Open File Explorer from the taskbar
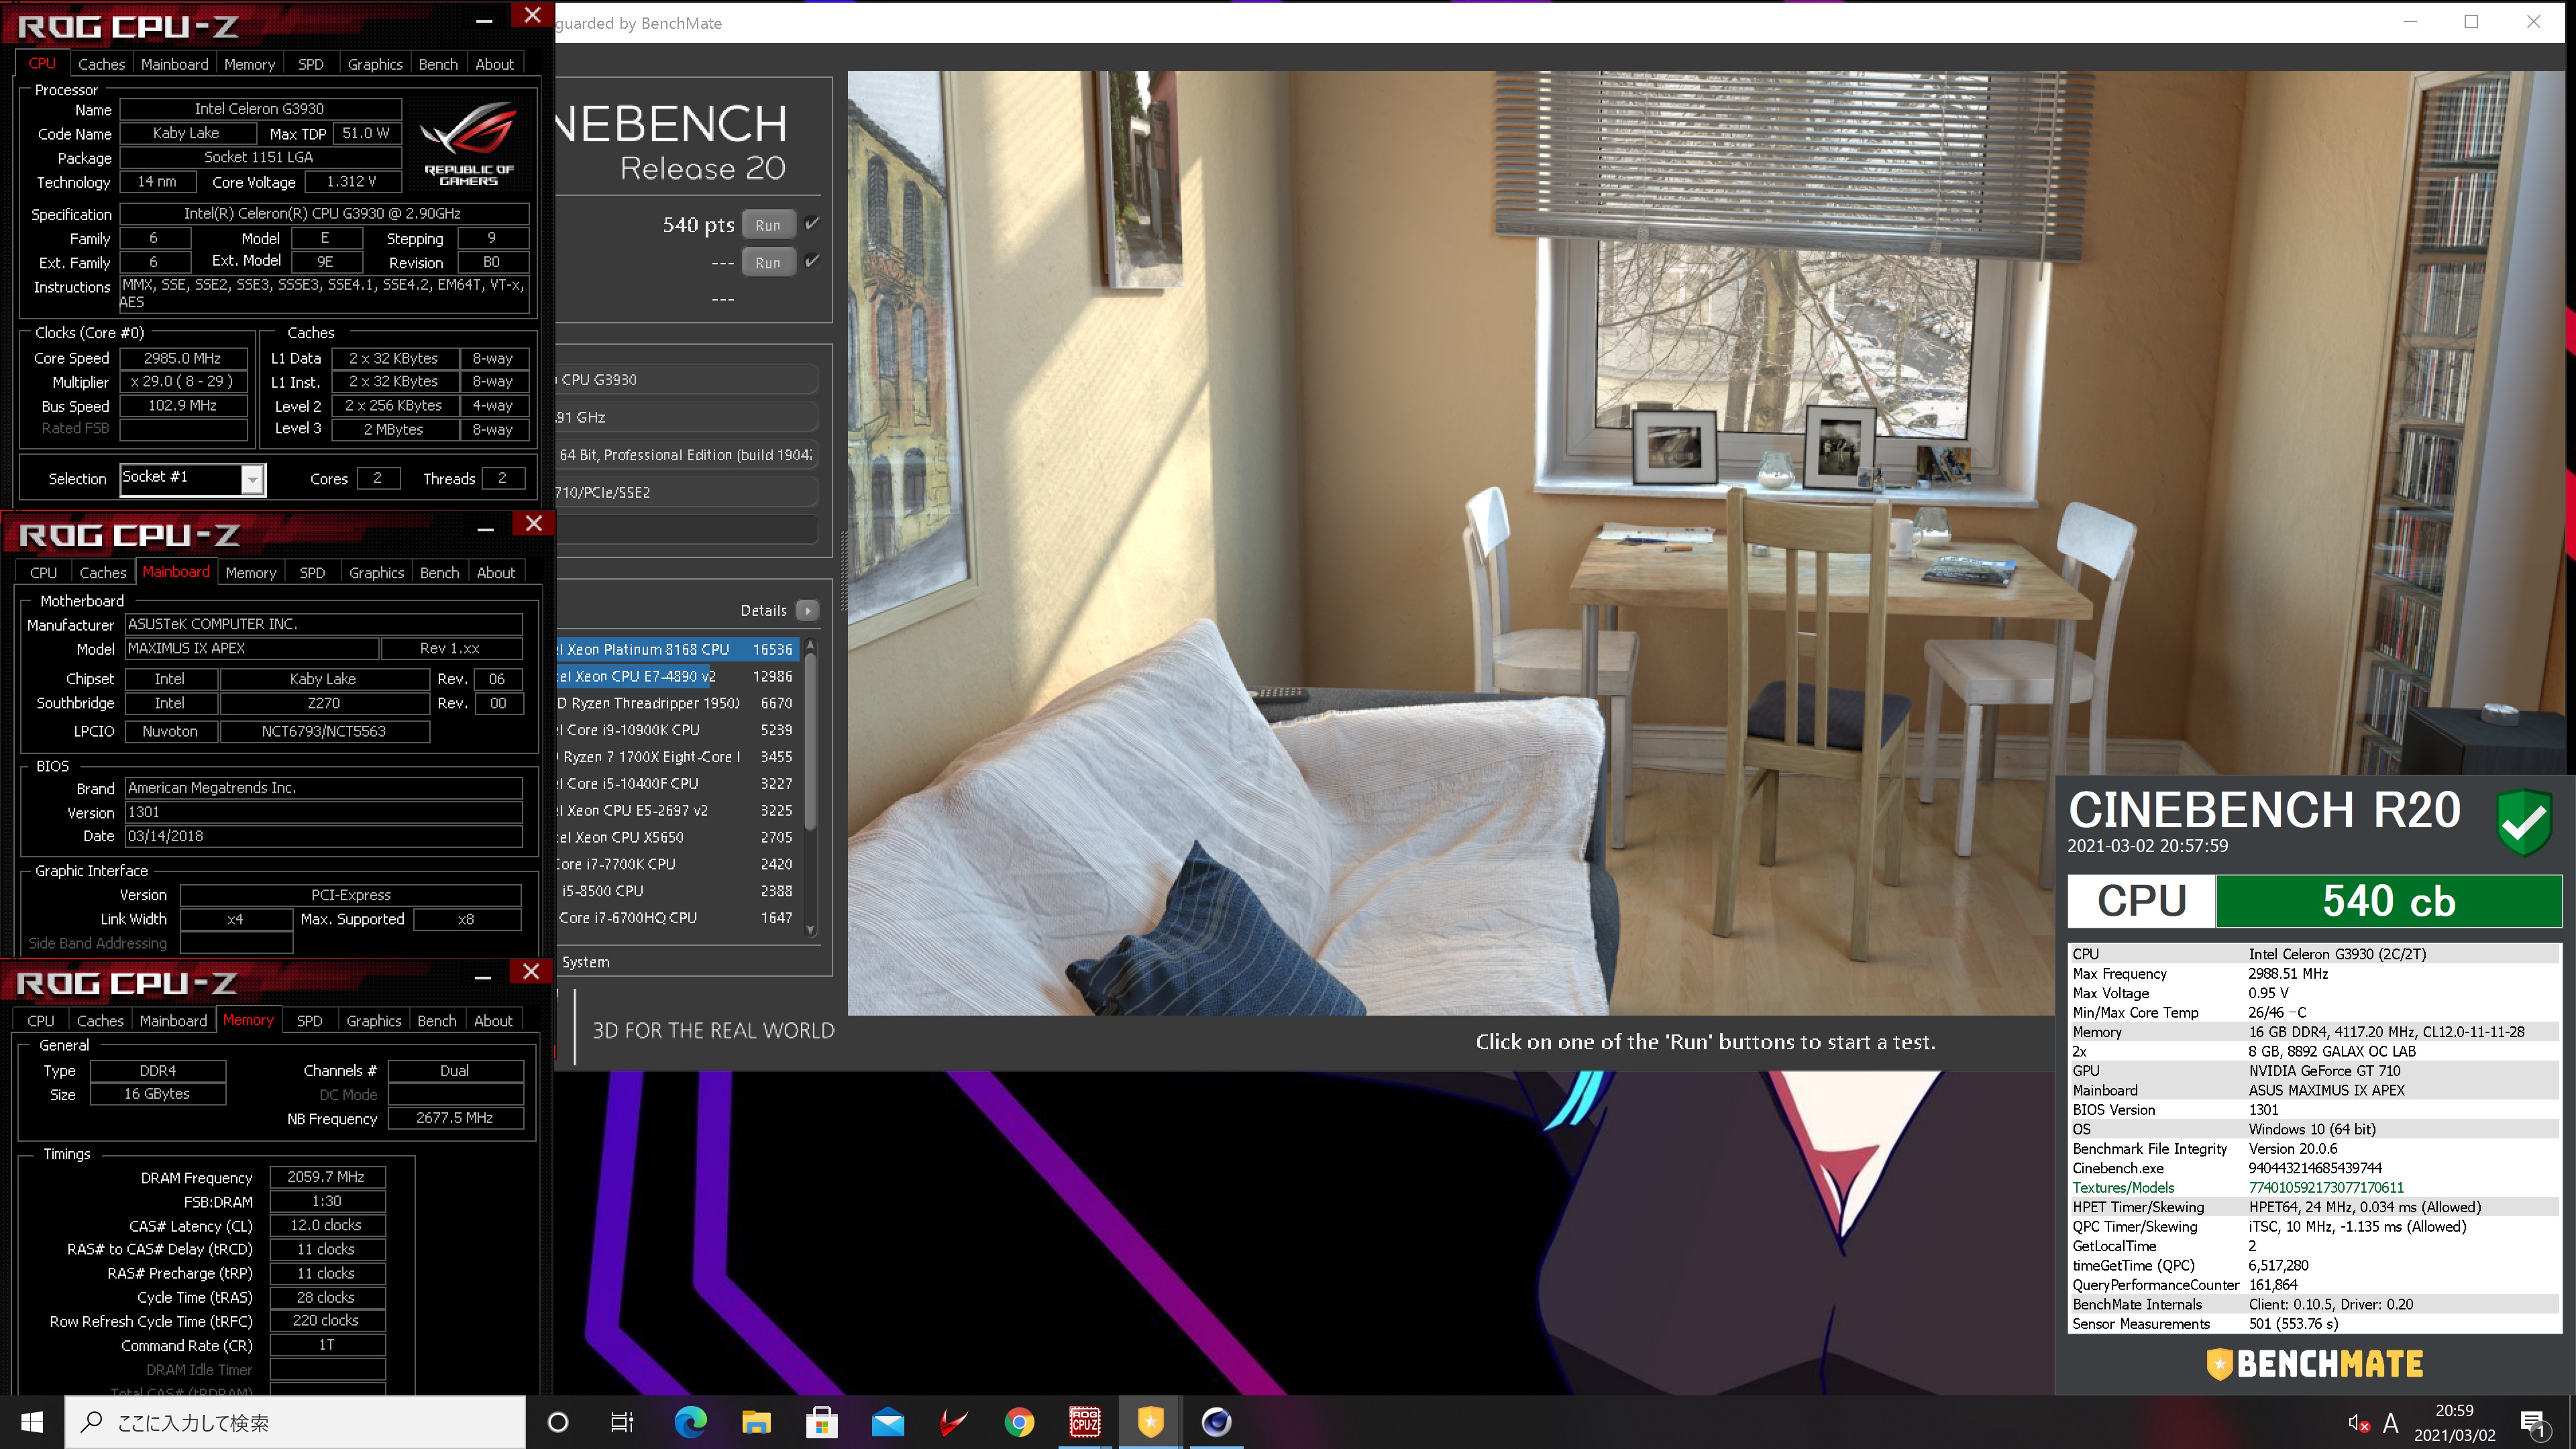 click(756, 1422)
